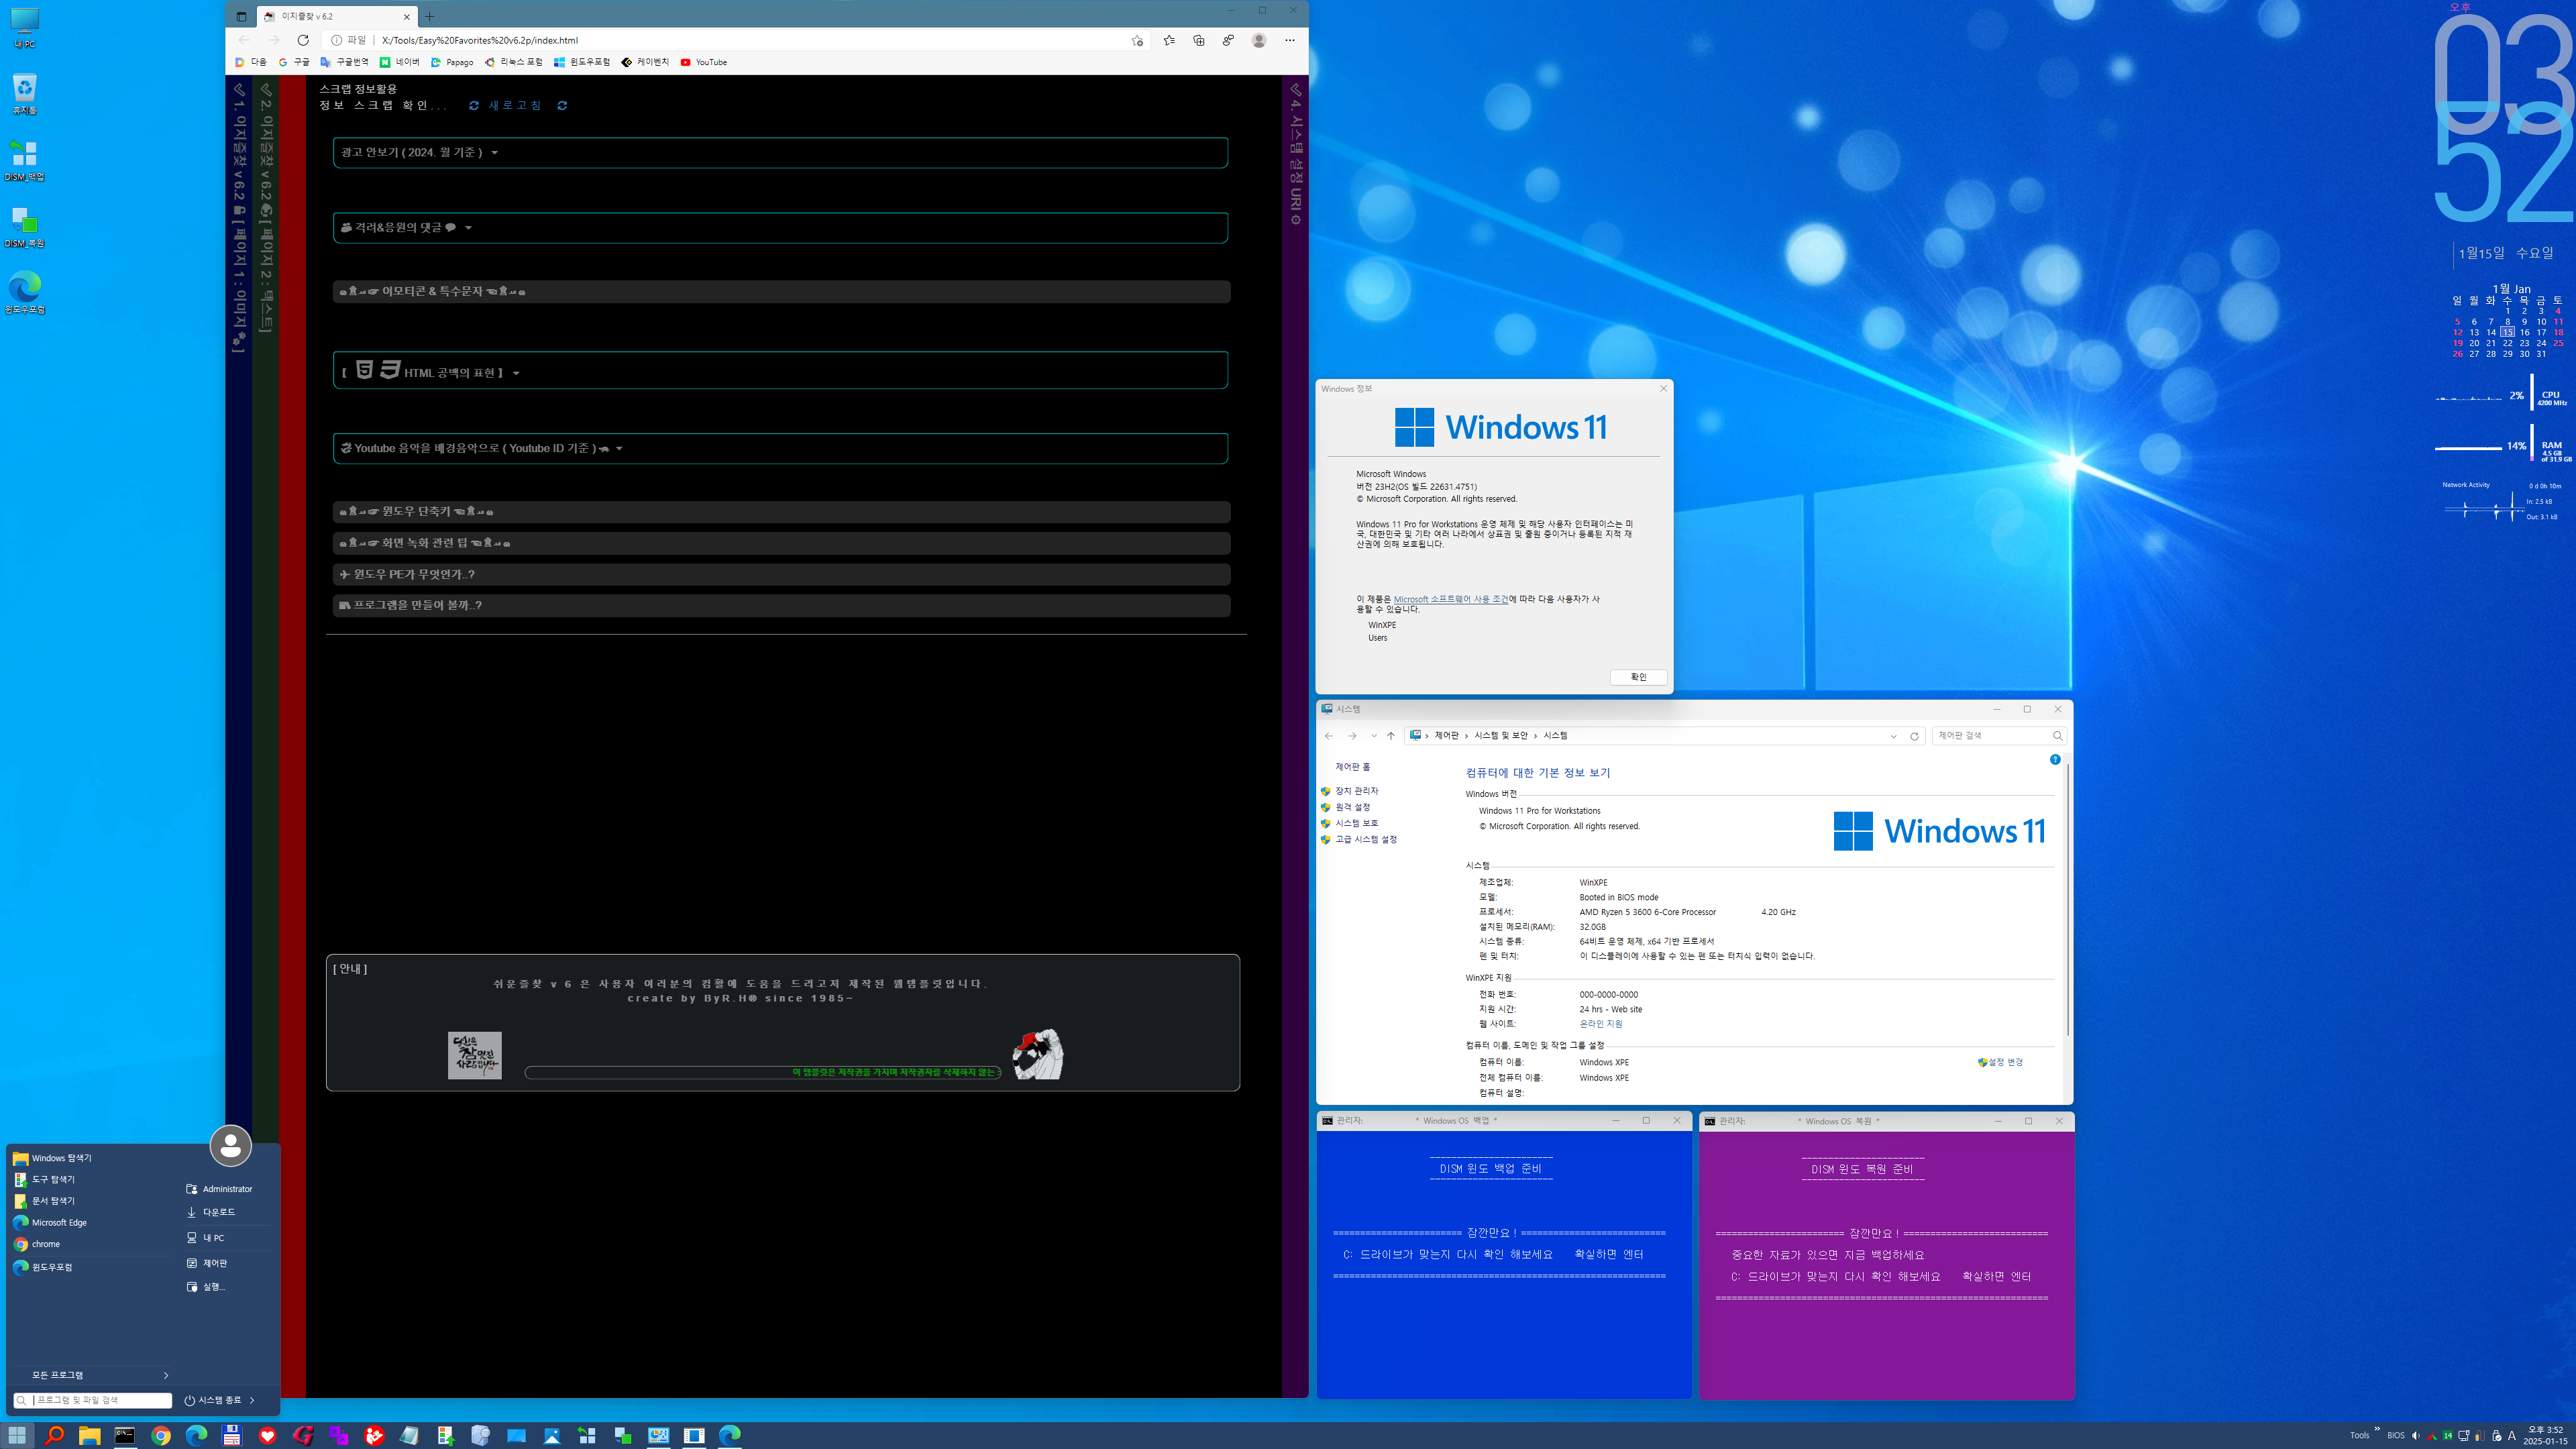Viewport: 2576px width, 1449px height.
Task: Open 온라인 지원 website link
Action: tap(1601, 1024)
